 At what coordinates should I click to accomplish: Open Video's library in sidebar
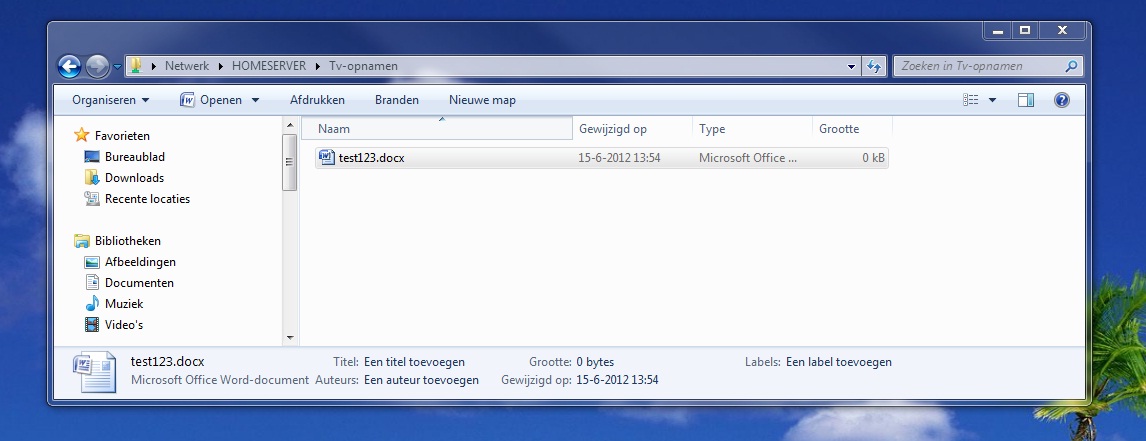[x=124, y=324]
